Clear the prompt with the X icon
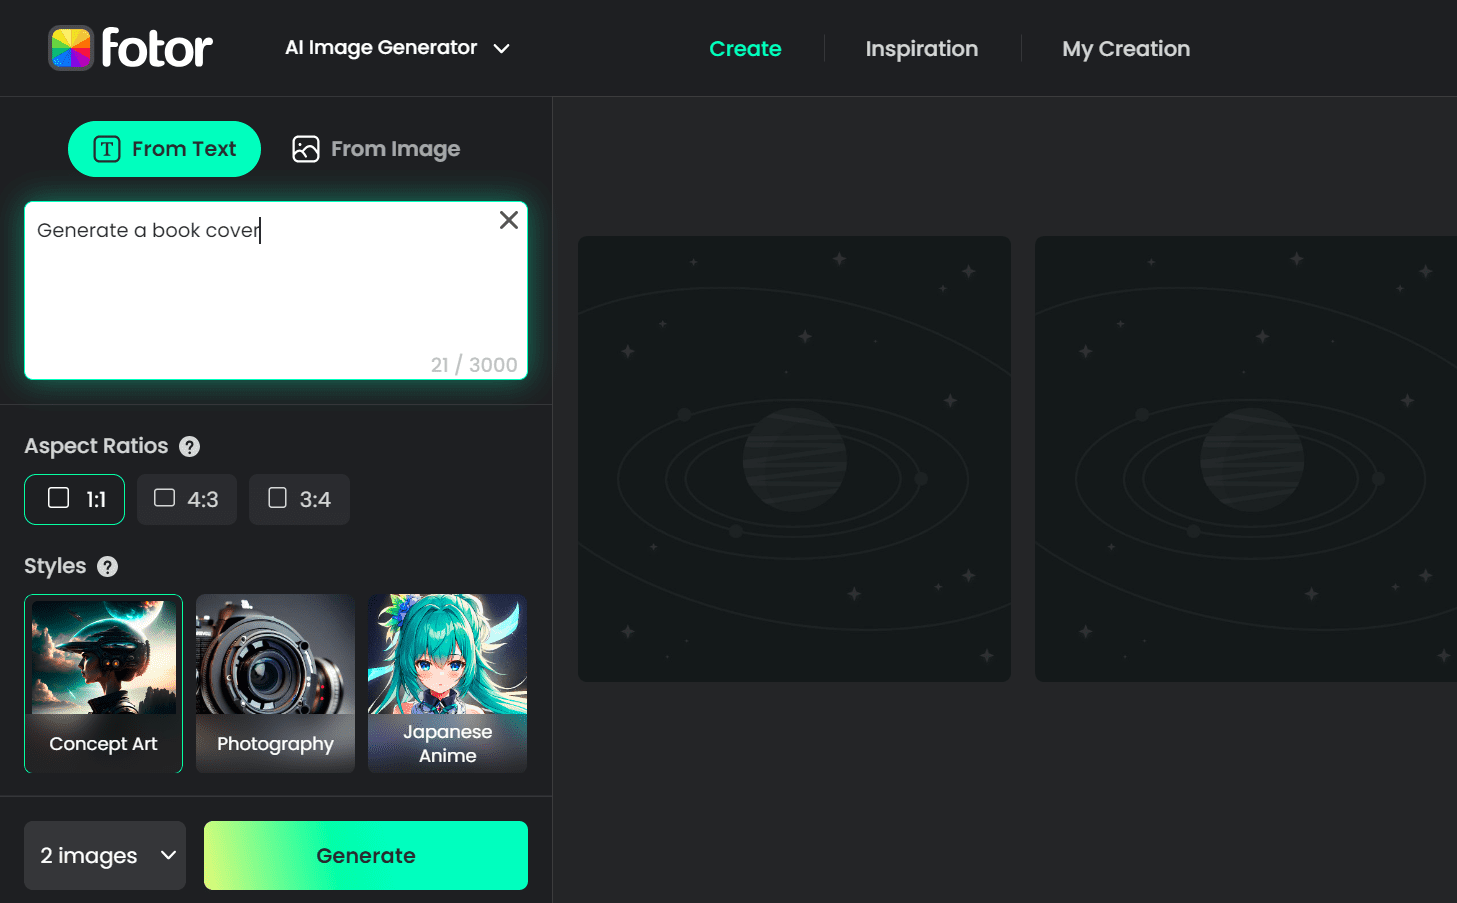Viewport: 1457px width, 903px height. coord(509,220)
